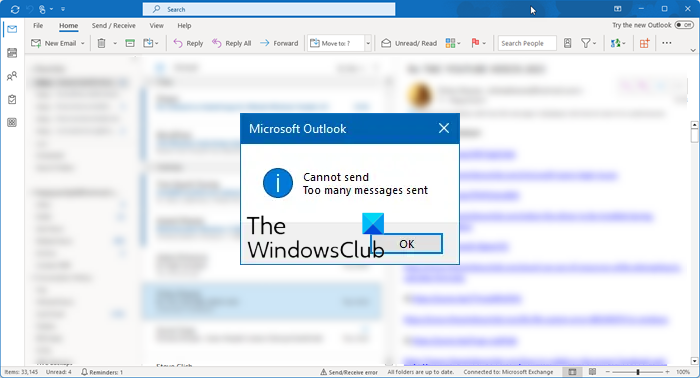
Task: Click the zoom out minus in status bar
Action: coord(608,372)
